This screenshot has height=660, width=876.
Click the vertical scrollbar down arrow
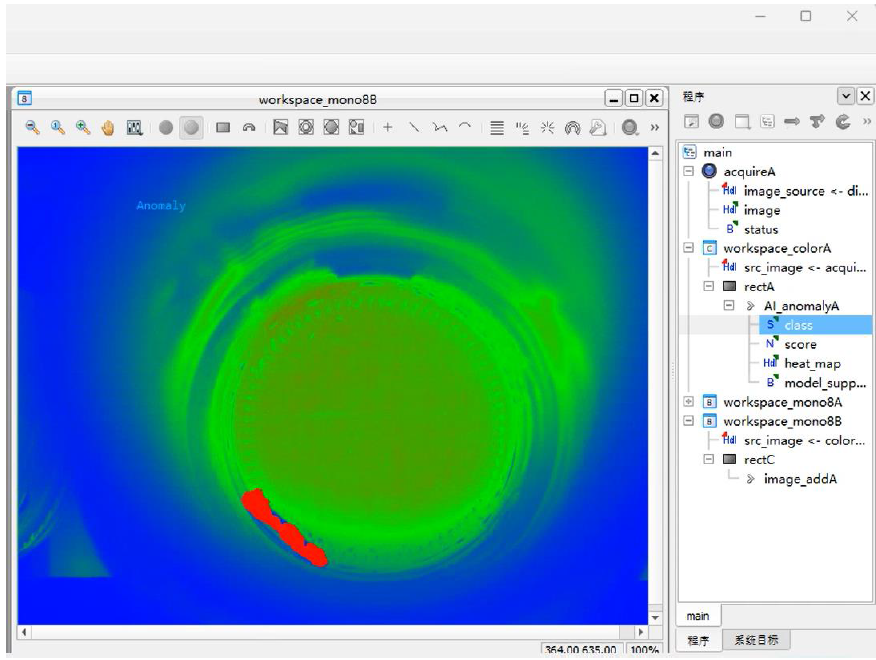click(x=655, y=618)
